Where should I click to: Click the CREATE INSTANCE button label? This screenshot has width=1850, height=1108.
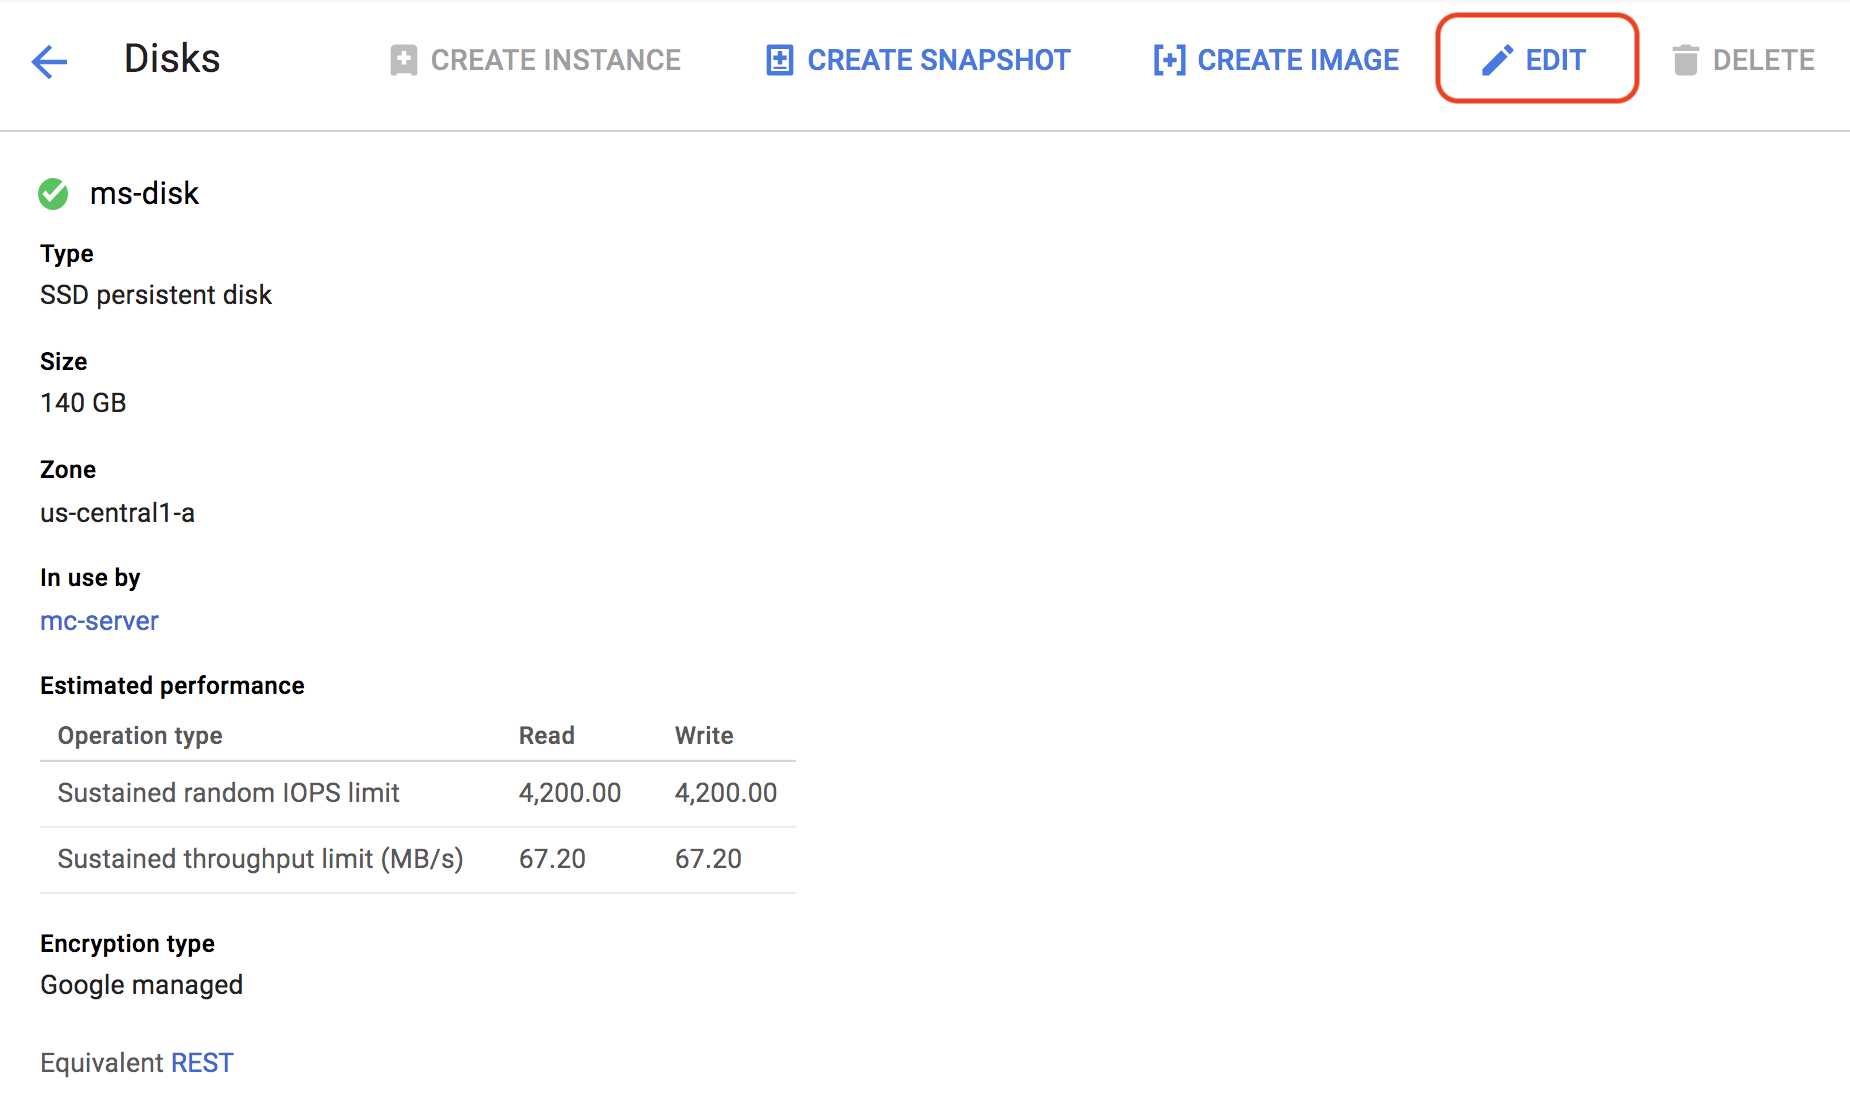point(555,60)
